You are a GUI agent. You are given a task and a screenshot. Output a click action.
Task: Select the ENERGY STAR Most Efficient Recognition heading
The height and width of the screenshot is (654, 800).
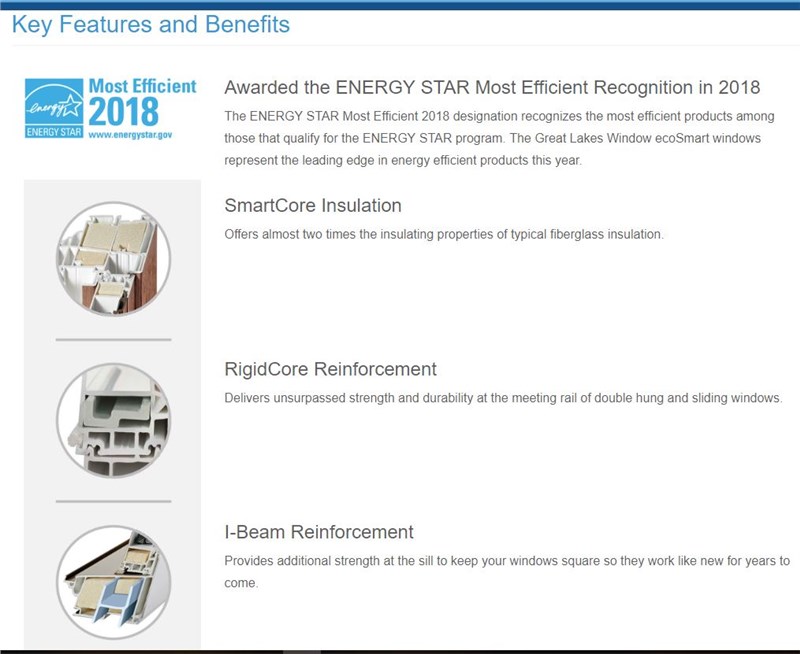coord(492,87)
